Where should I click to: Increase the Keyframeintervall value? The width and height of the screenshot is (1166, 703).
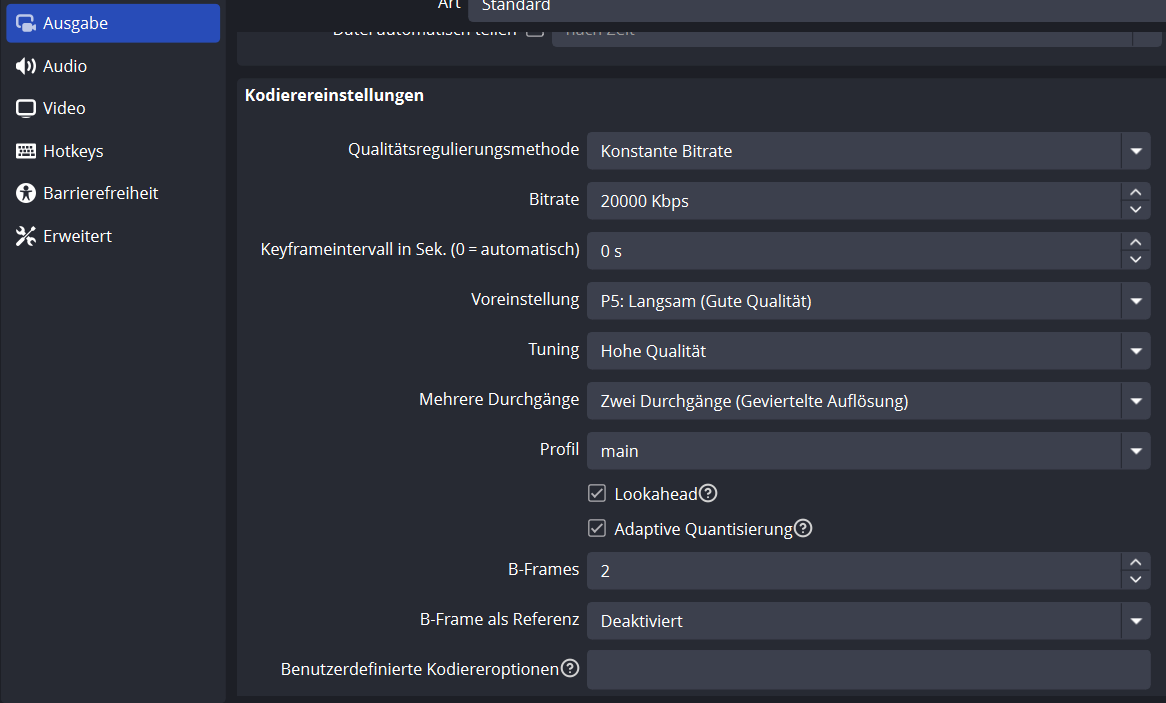(x=1136, y=242)
